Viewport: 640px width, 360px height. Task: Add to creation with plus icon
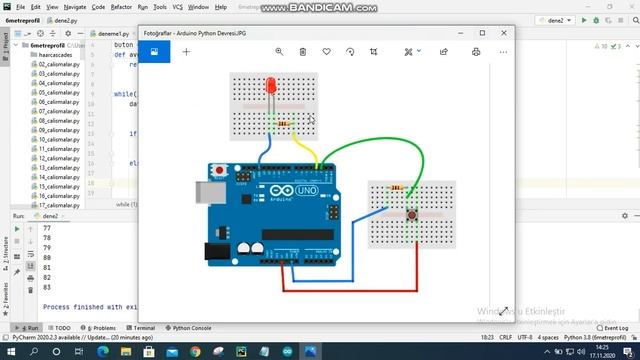tap(186, 52)
